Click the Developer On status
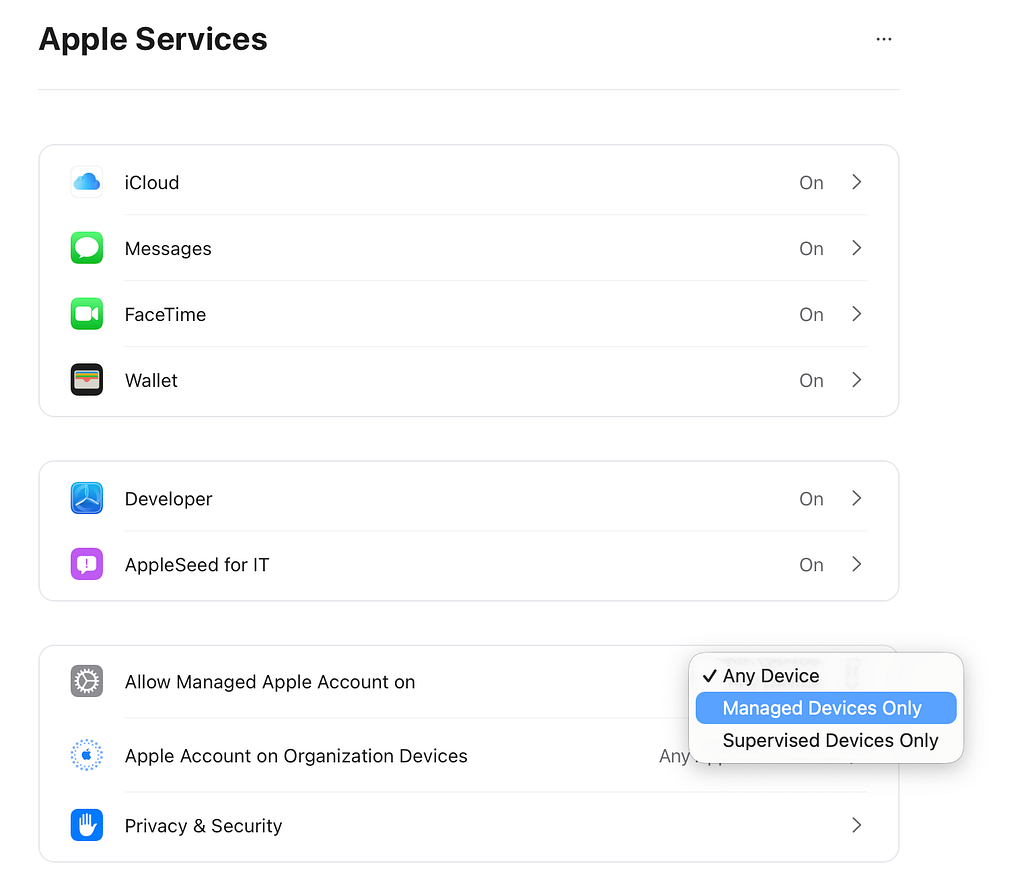Image resolution: width=1024 pixels, height=895 pixels. 811,499
